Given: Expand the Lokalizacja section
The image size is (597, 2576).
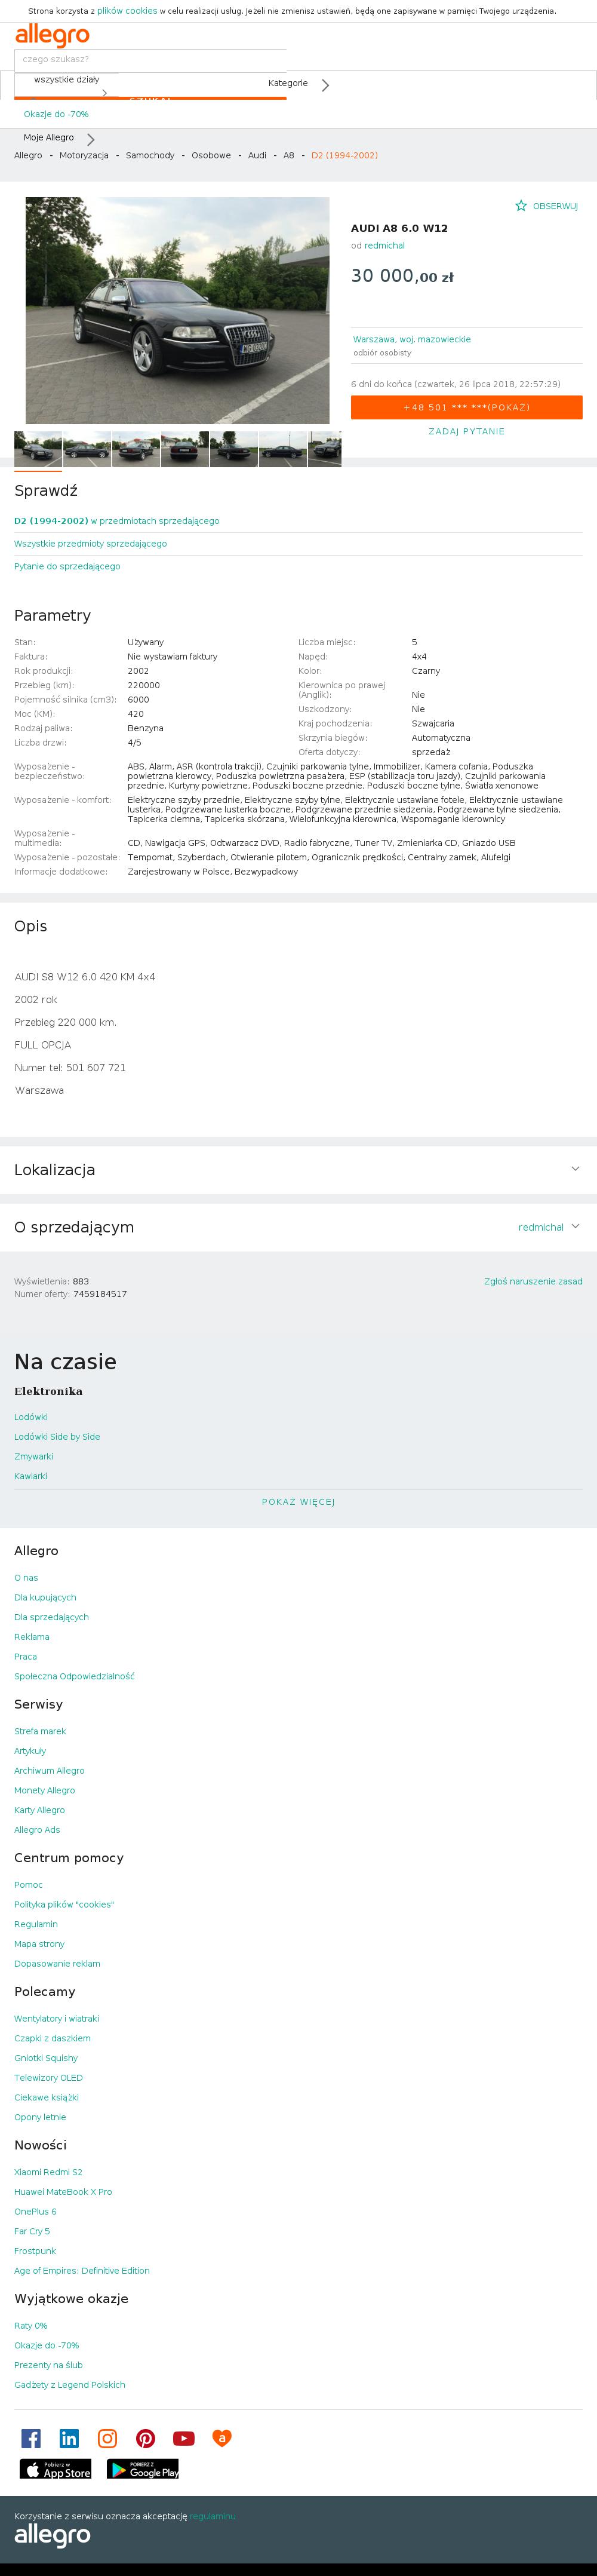Looking at the screenshot, I should pyautogui.click(x=298, y=1169).
